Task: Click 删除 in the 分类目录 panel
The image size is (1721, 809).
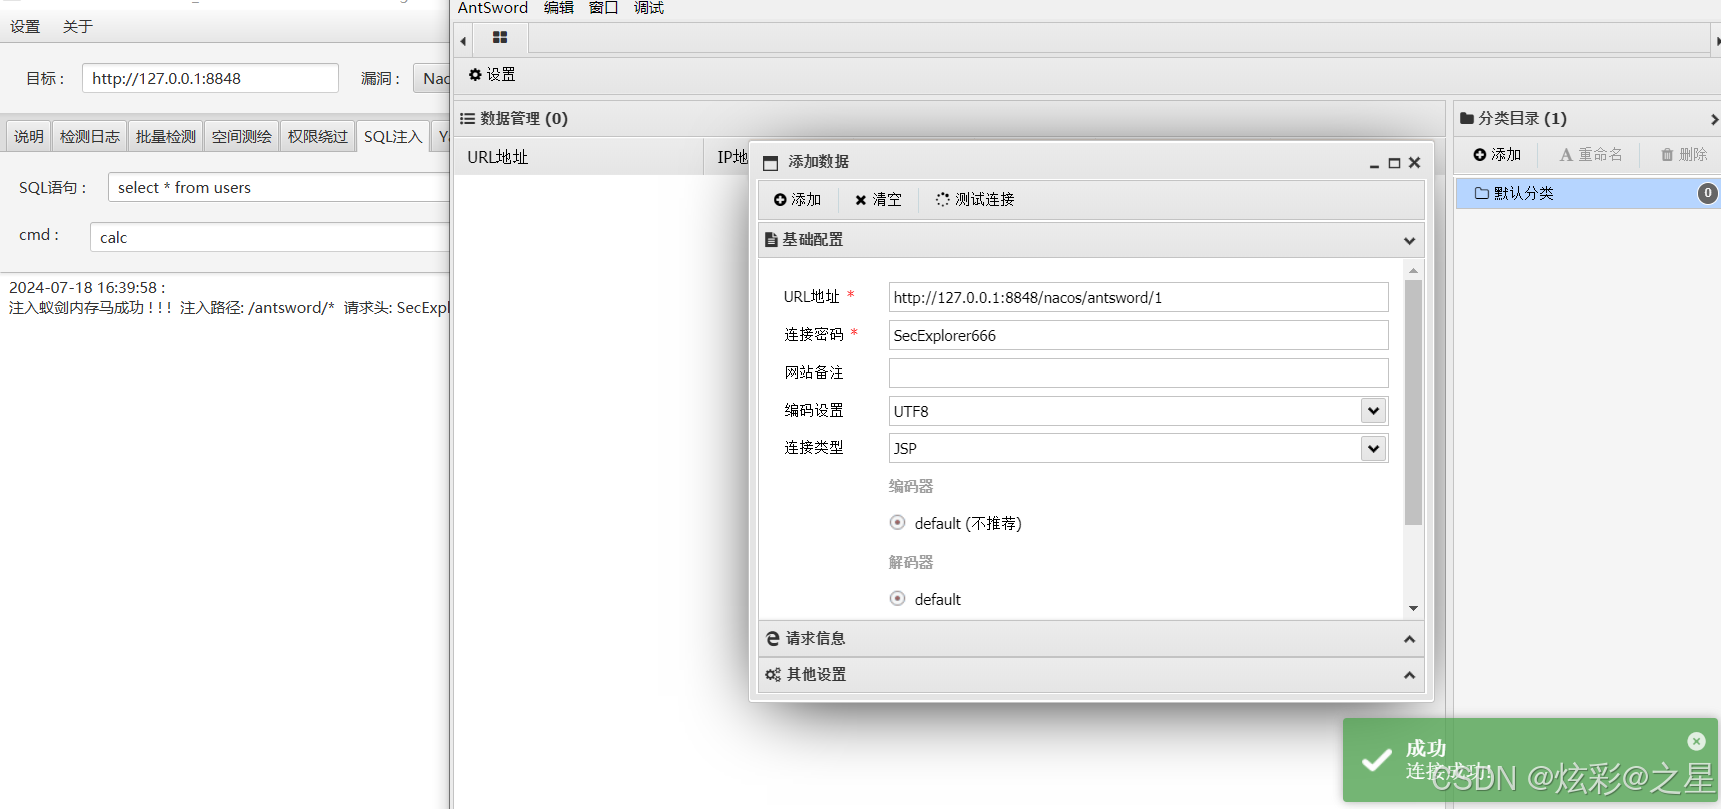Action: [1684, 155]
